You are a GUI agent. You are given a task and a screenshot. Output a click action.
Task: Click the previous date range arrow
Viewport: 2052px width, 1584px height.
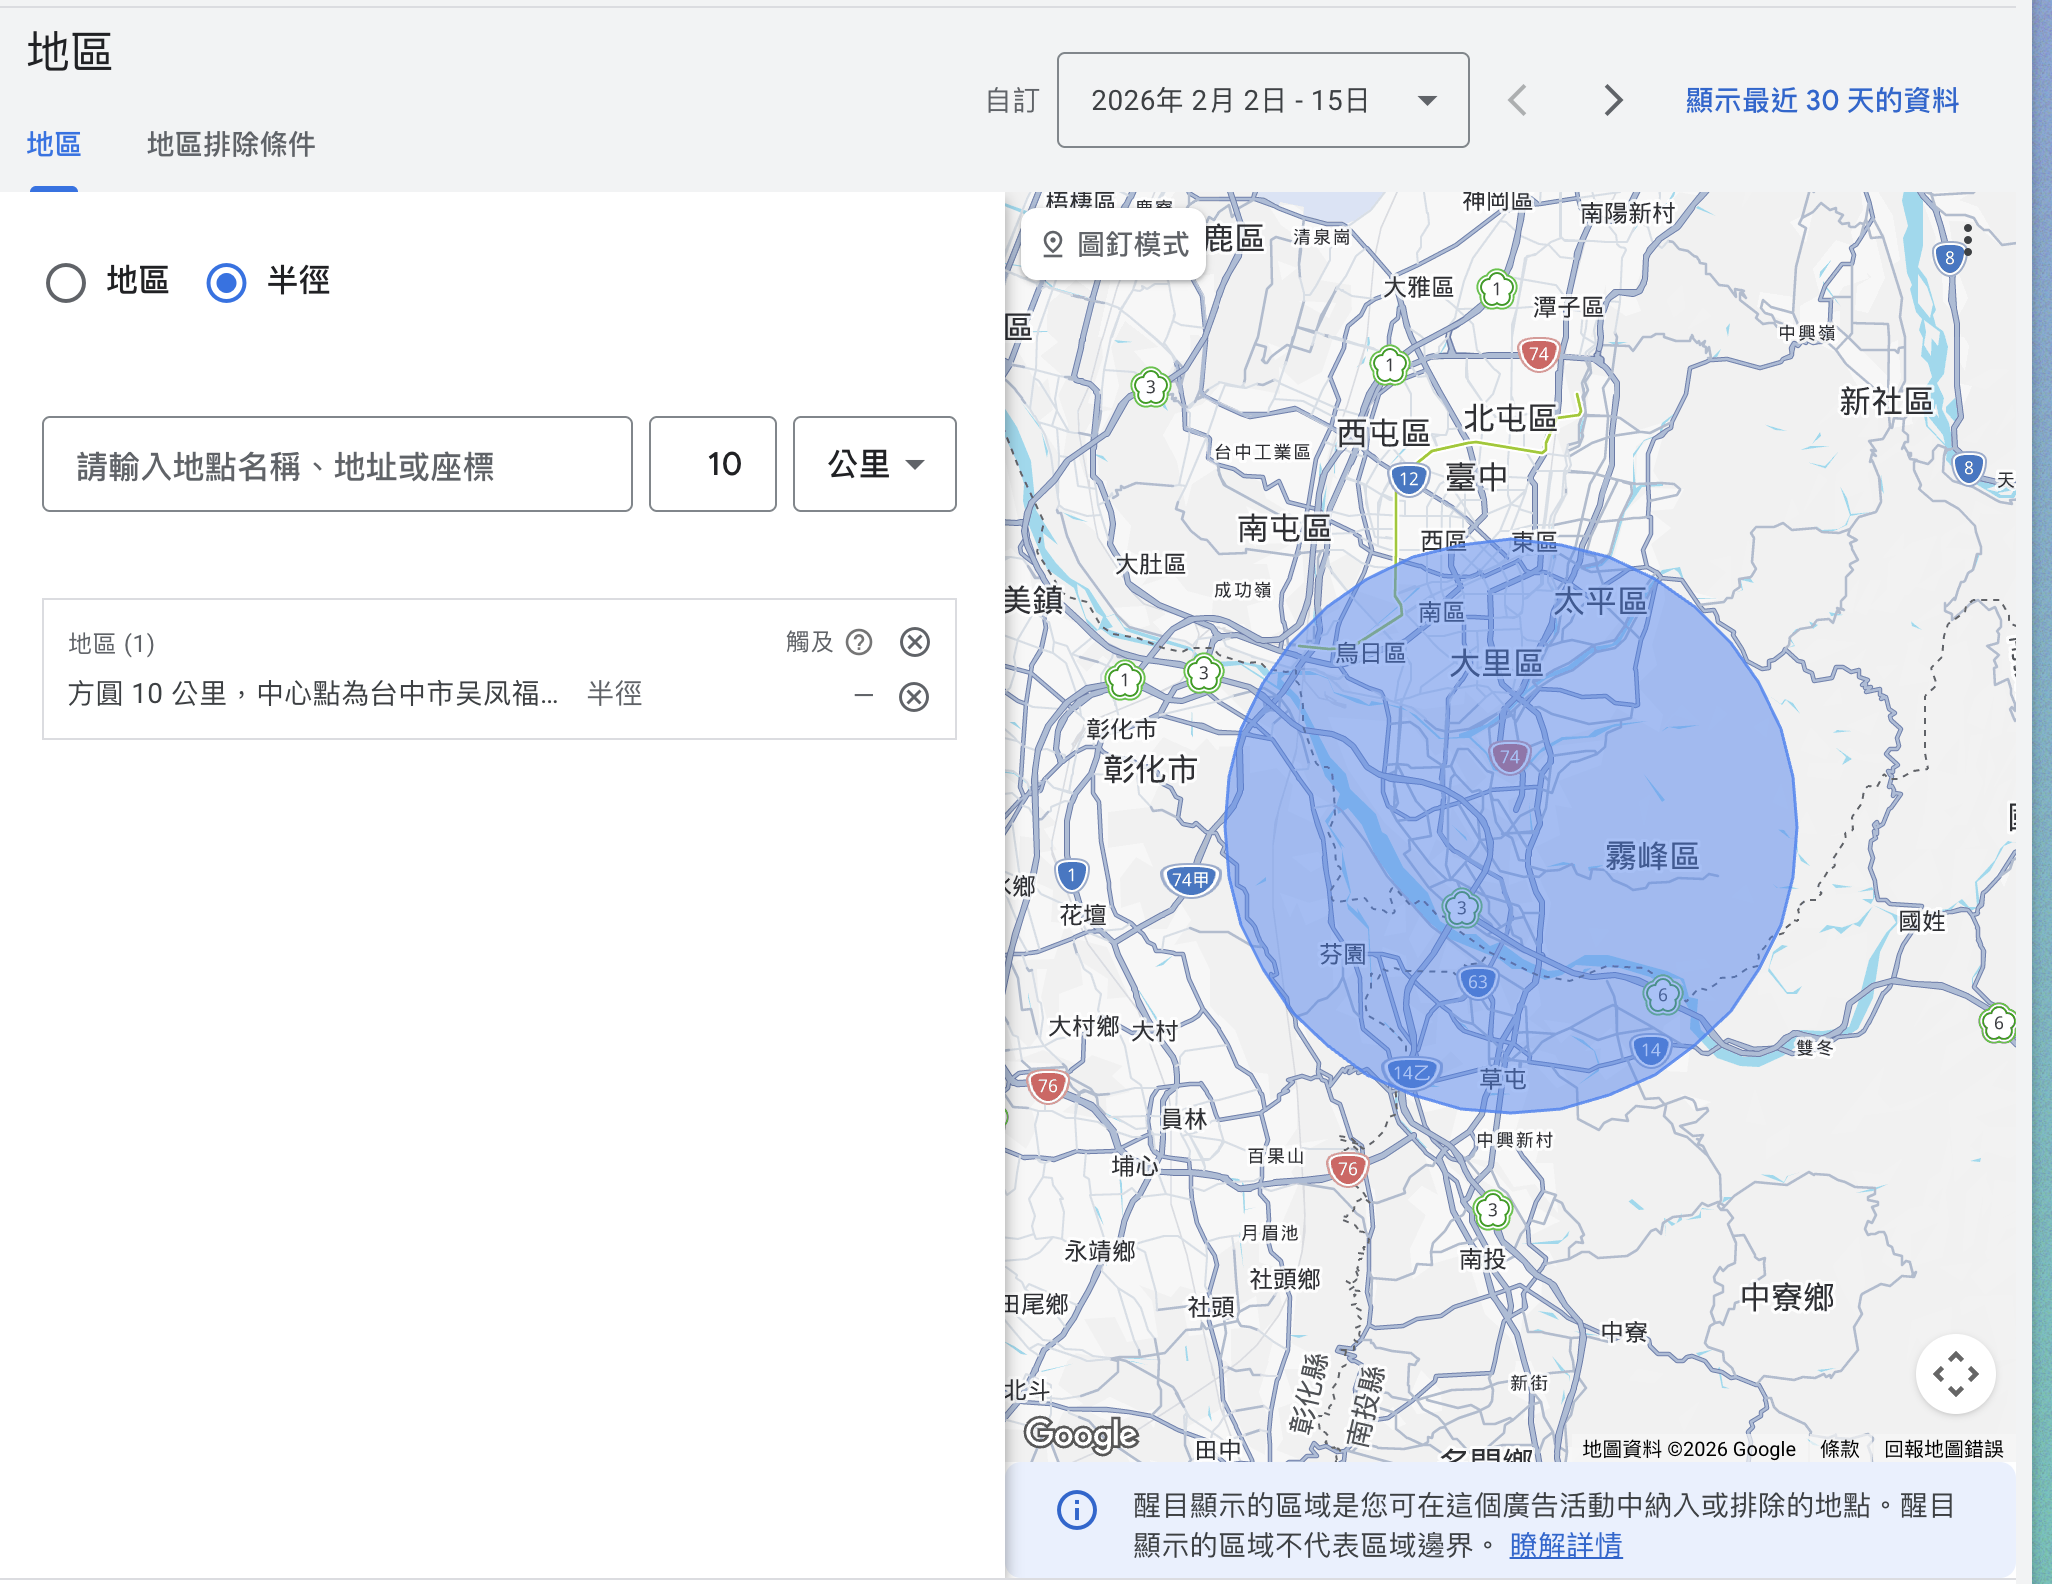click(1517, 100)
